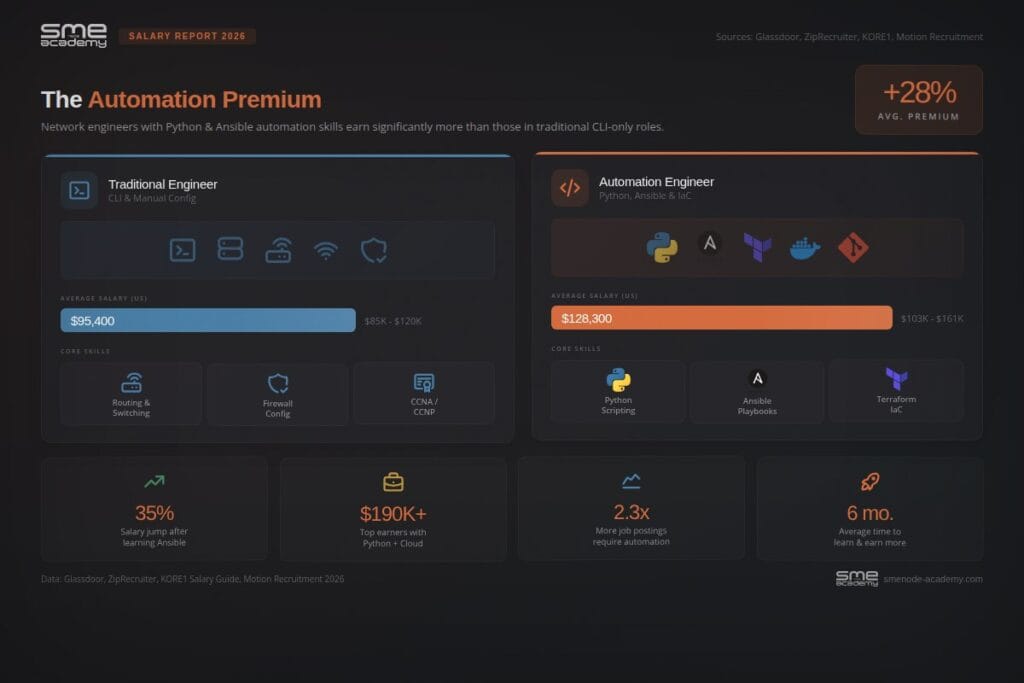Image resolution: width=1024 pixels, height=683 pixels.
Task: Click the server rack icon
Action: click(x=231, y=249)
